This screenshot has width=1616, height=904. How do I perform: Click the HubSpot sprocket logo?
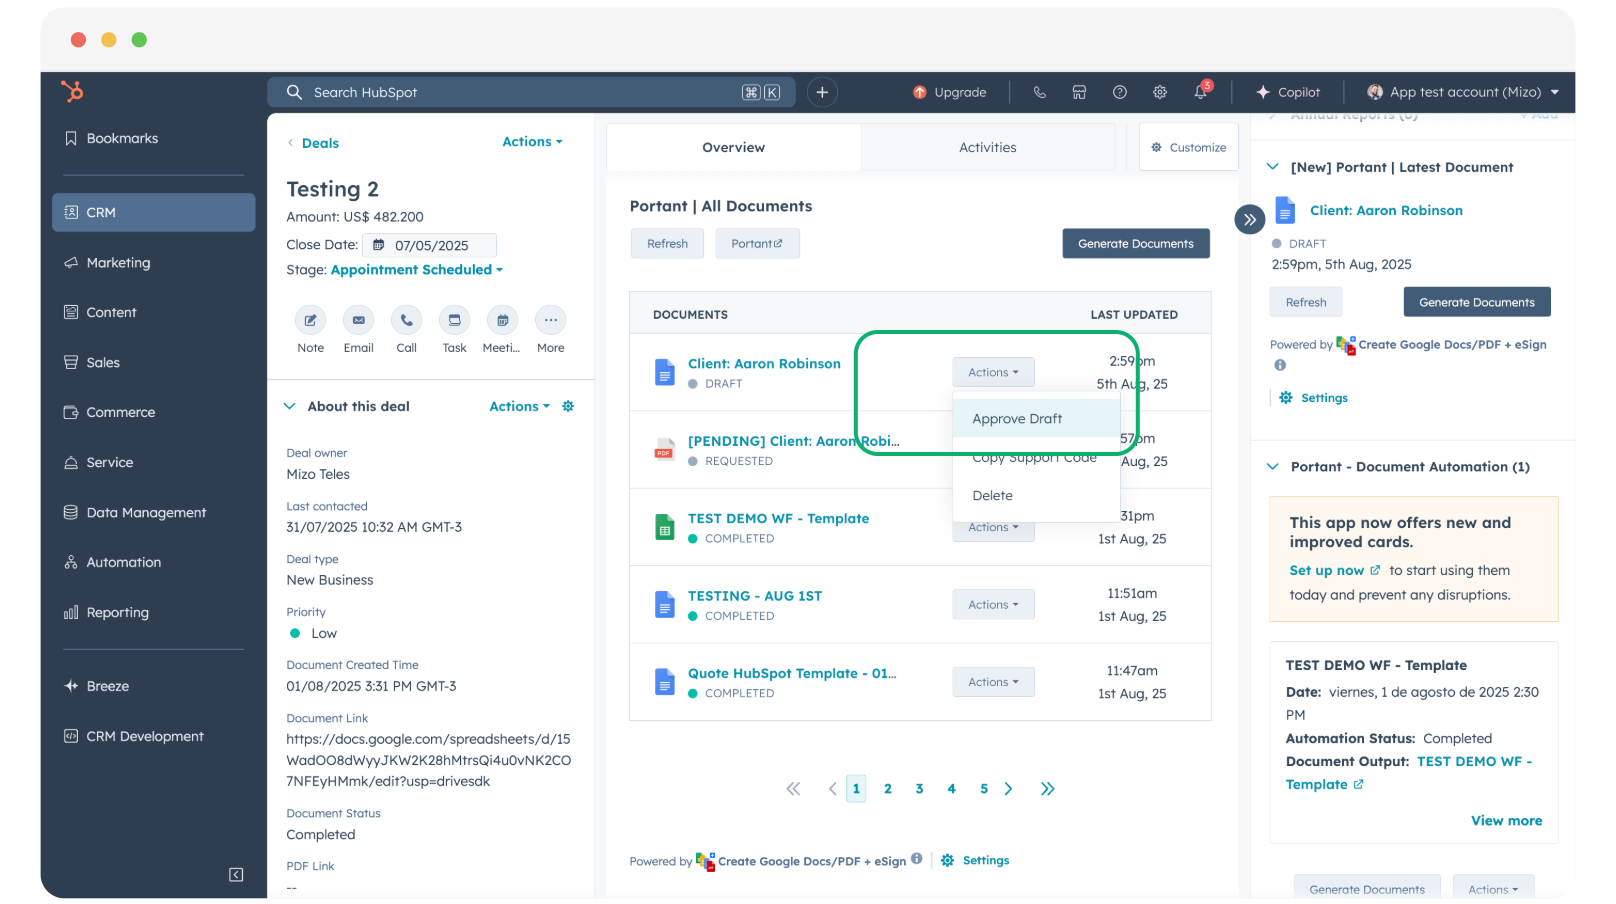point(72,92)
